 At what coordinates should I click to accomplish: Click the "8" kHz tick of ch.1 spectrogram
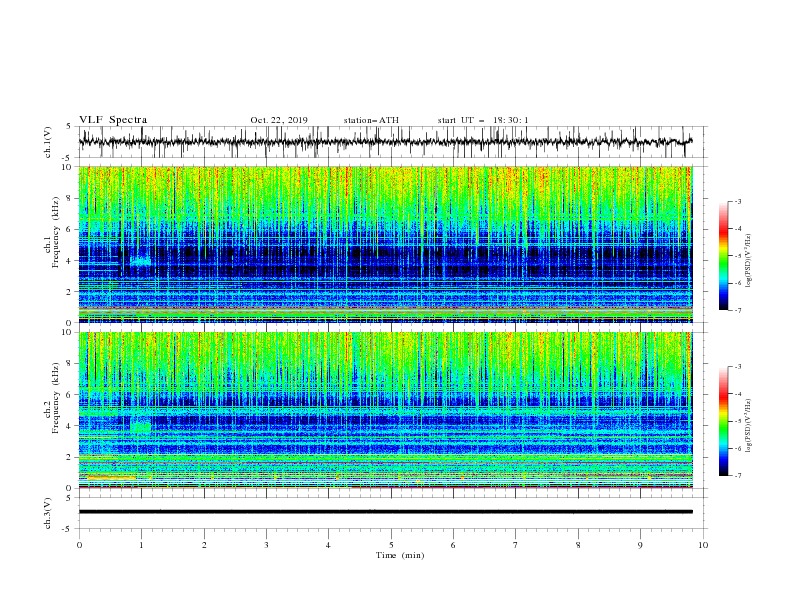click(69, 198)
